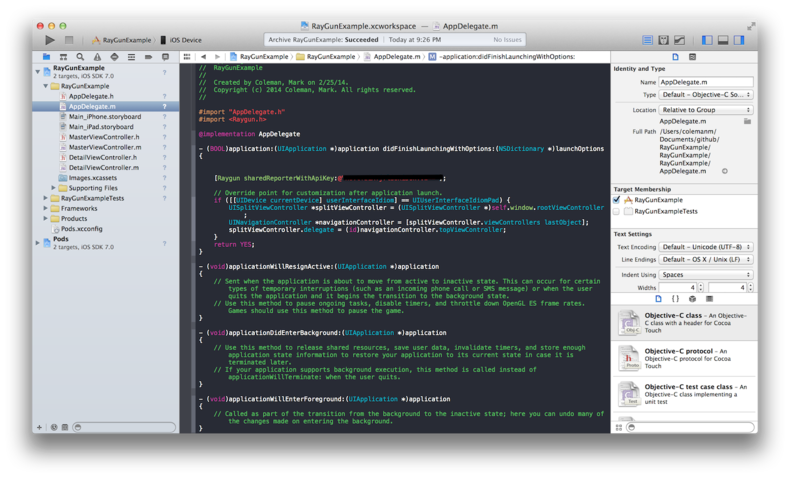
Task: Show the Code Snippet library
Action: [675, 299]
